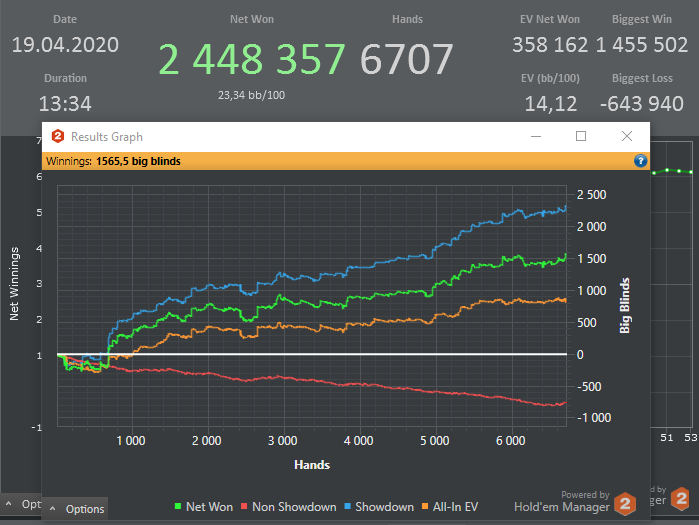This screenshot has width=699, height=525.
Task: Click the Hands count 6707
Action: coord(407,59)
